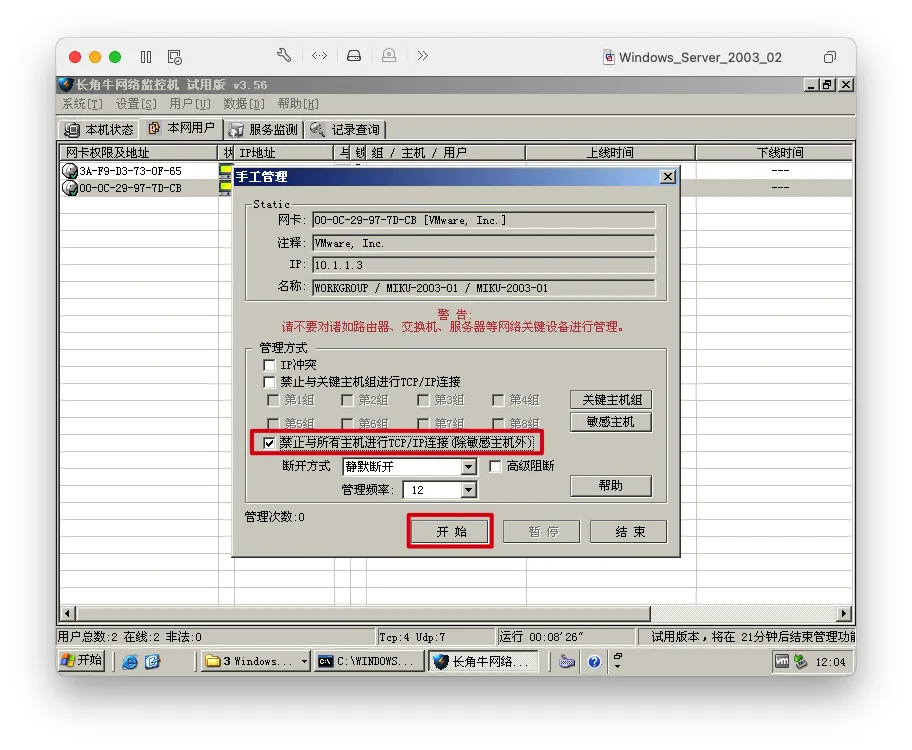Click the keyboard icon in taskbar
Screen dimensions: 912x750
tap(567, 662)
